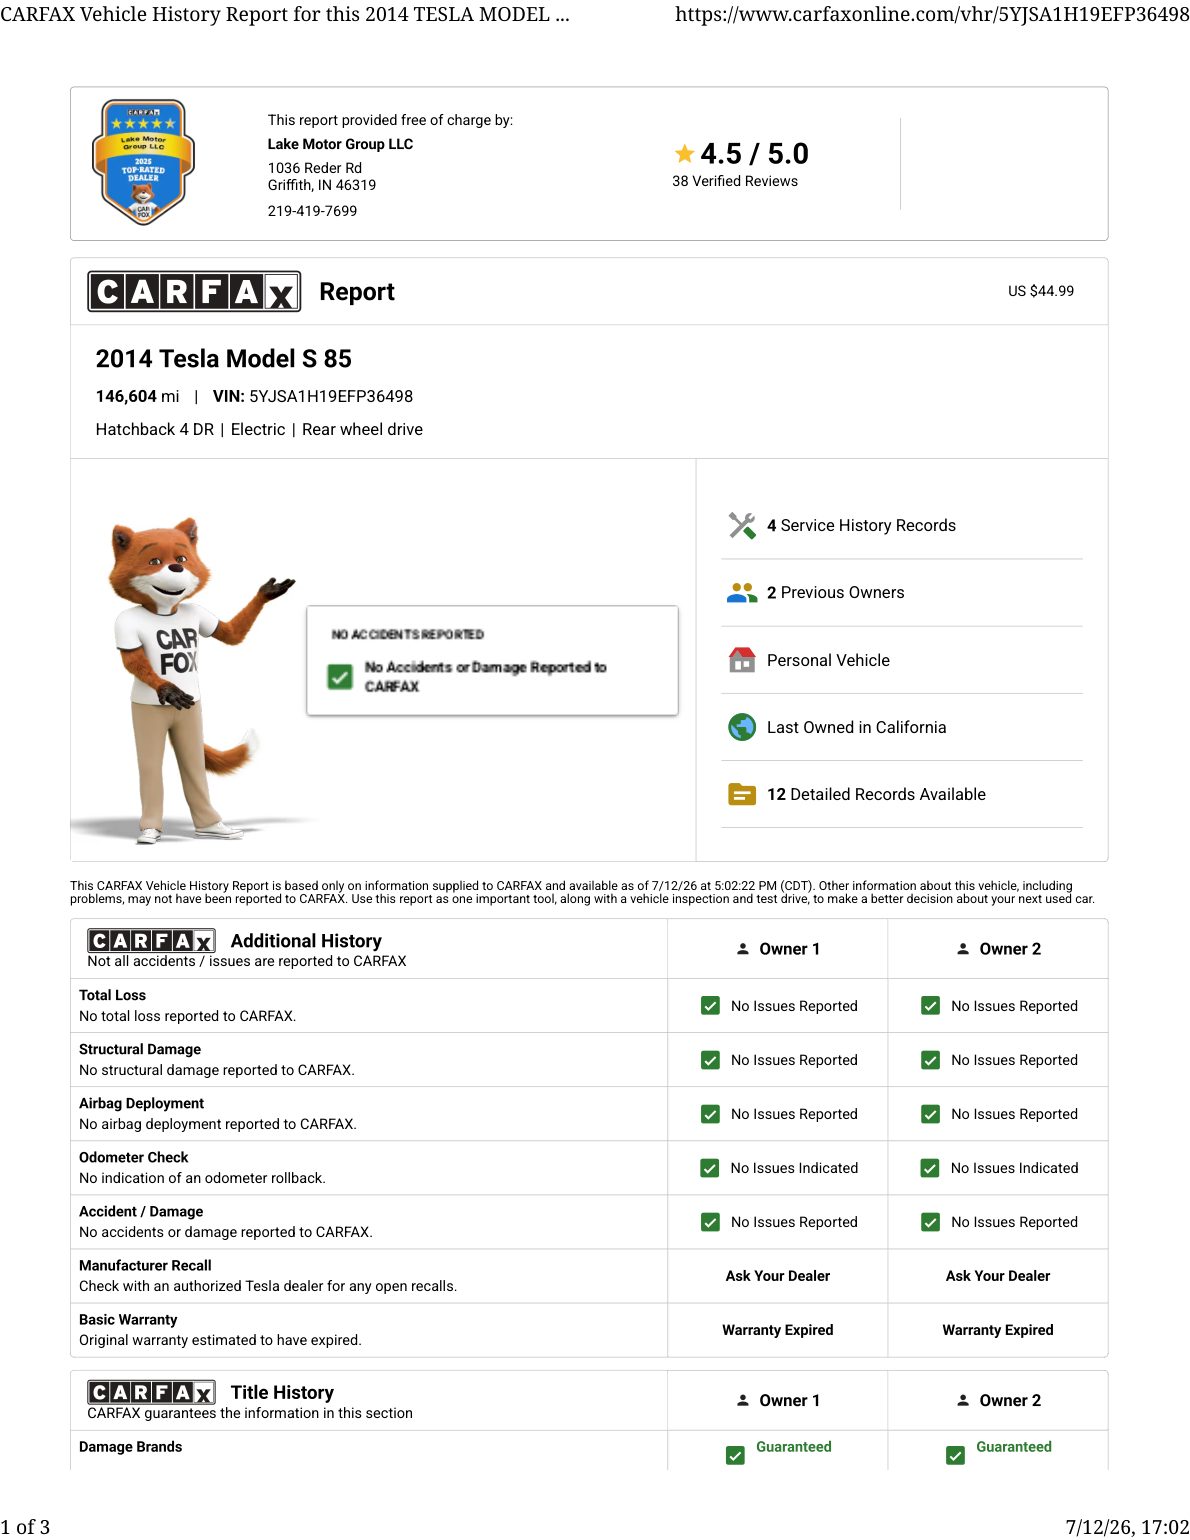Click the Owner 1 person icon in Title History
Viewport: 1190px width, 1540px height.
pos(743,1400)
